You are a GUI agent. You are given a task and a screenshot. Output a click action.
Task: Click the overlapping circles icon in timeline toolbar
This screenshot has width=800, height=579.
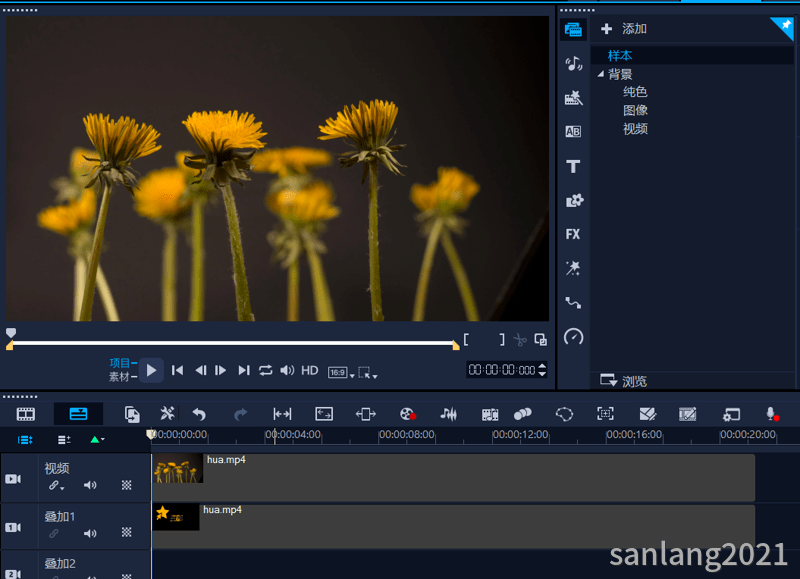(522, 414)
